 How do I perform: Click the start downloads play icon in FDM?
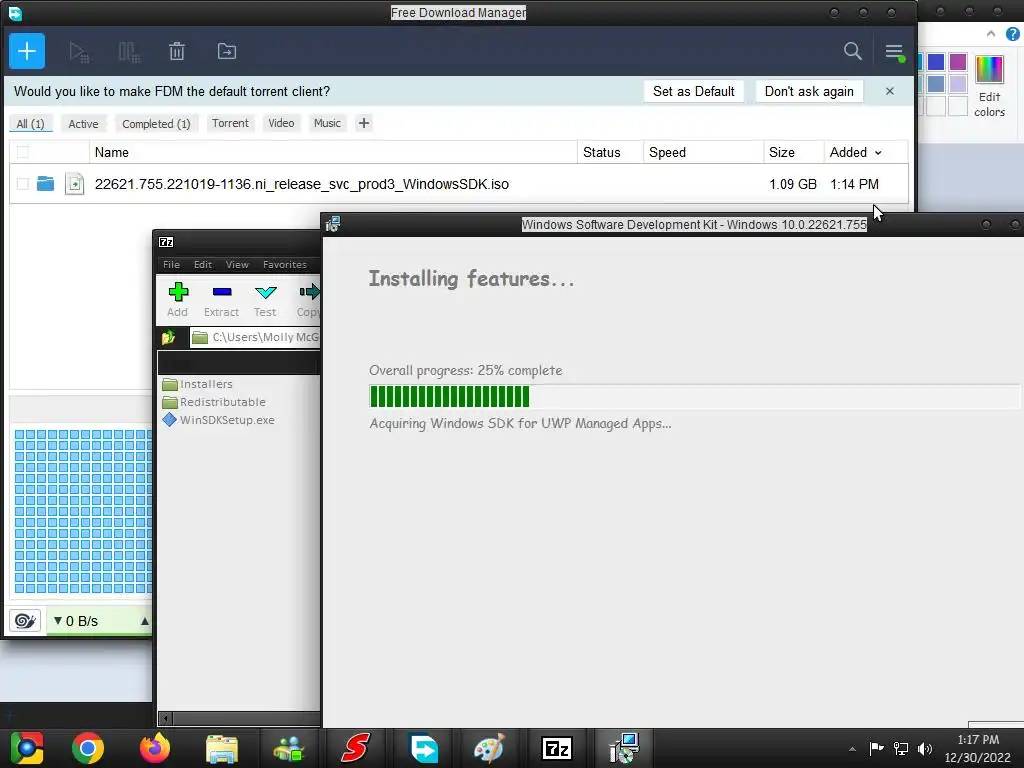point(79,52)
